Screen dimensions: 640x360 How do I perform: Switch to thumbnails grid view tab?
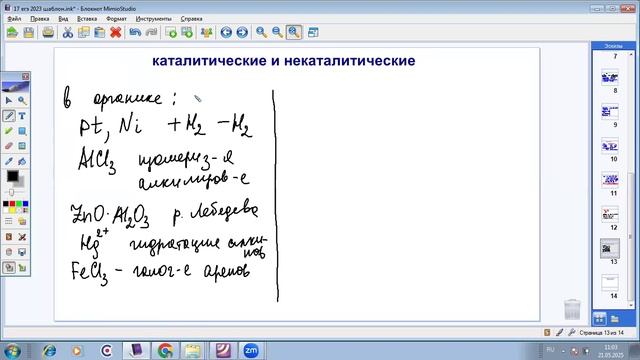click(599, 318)
